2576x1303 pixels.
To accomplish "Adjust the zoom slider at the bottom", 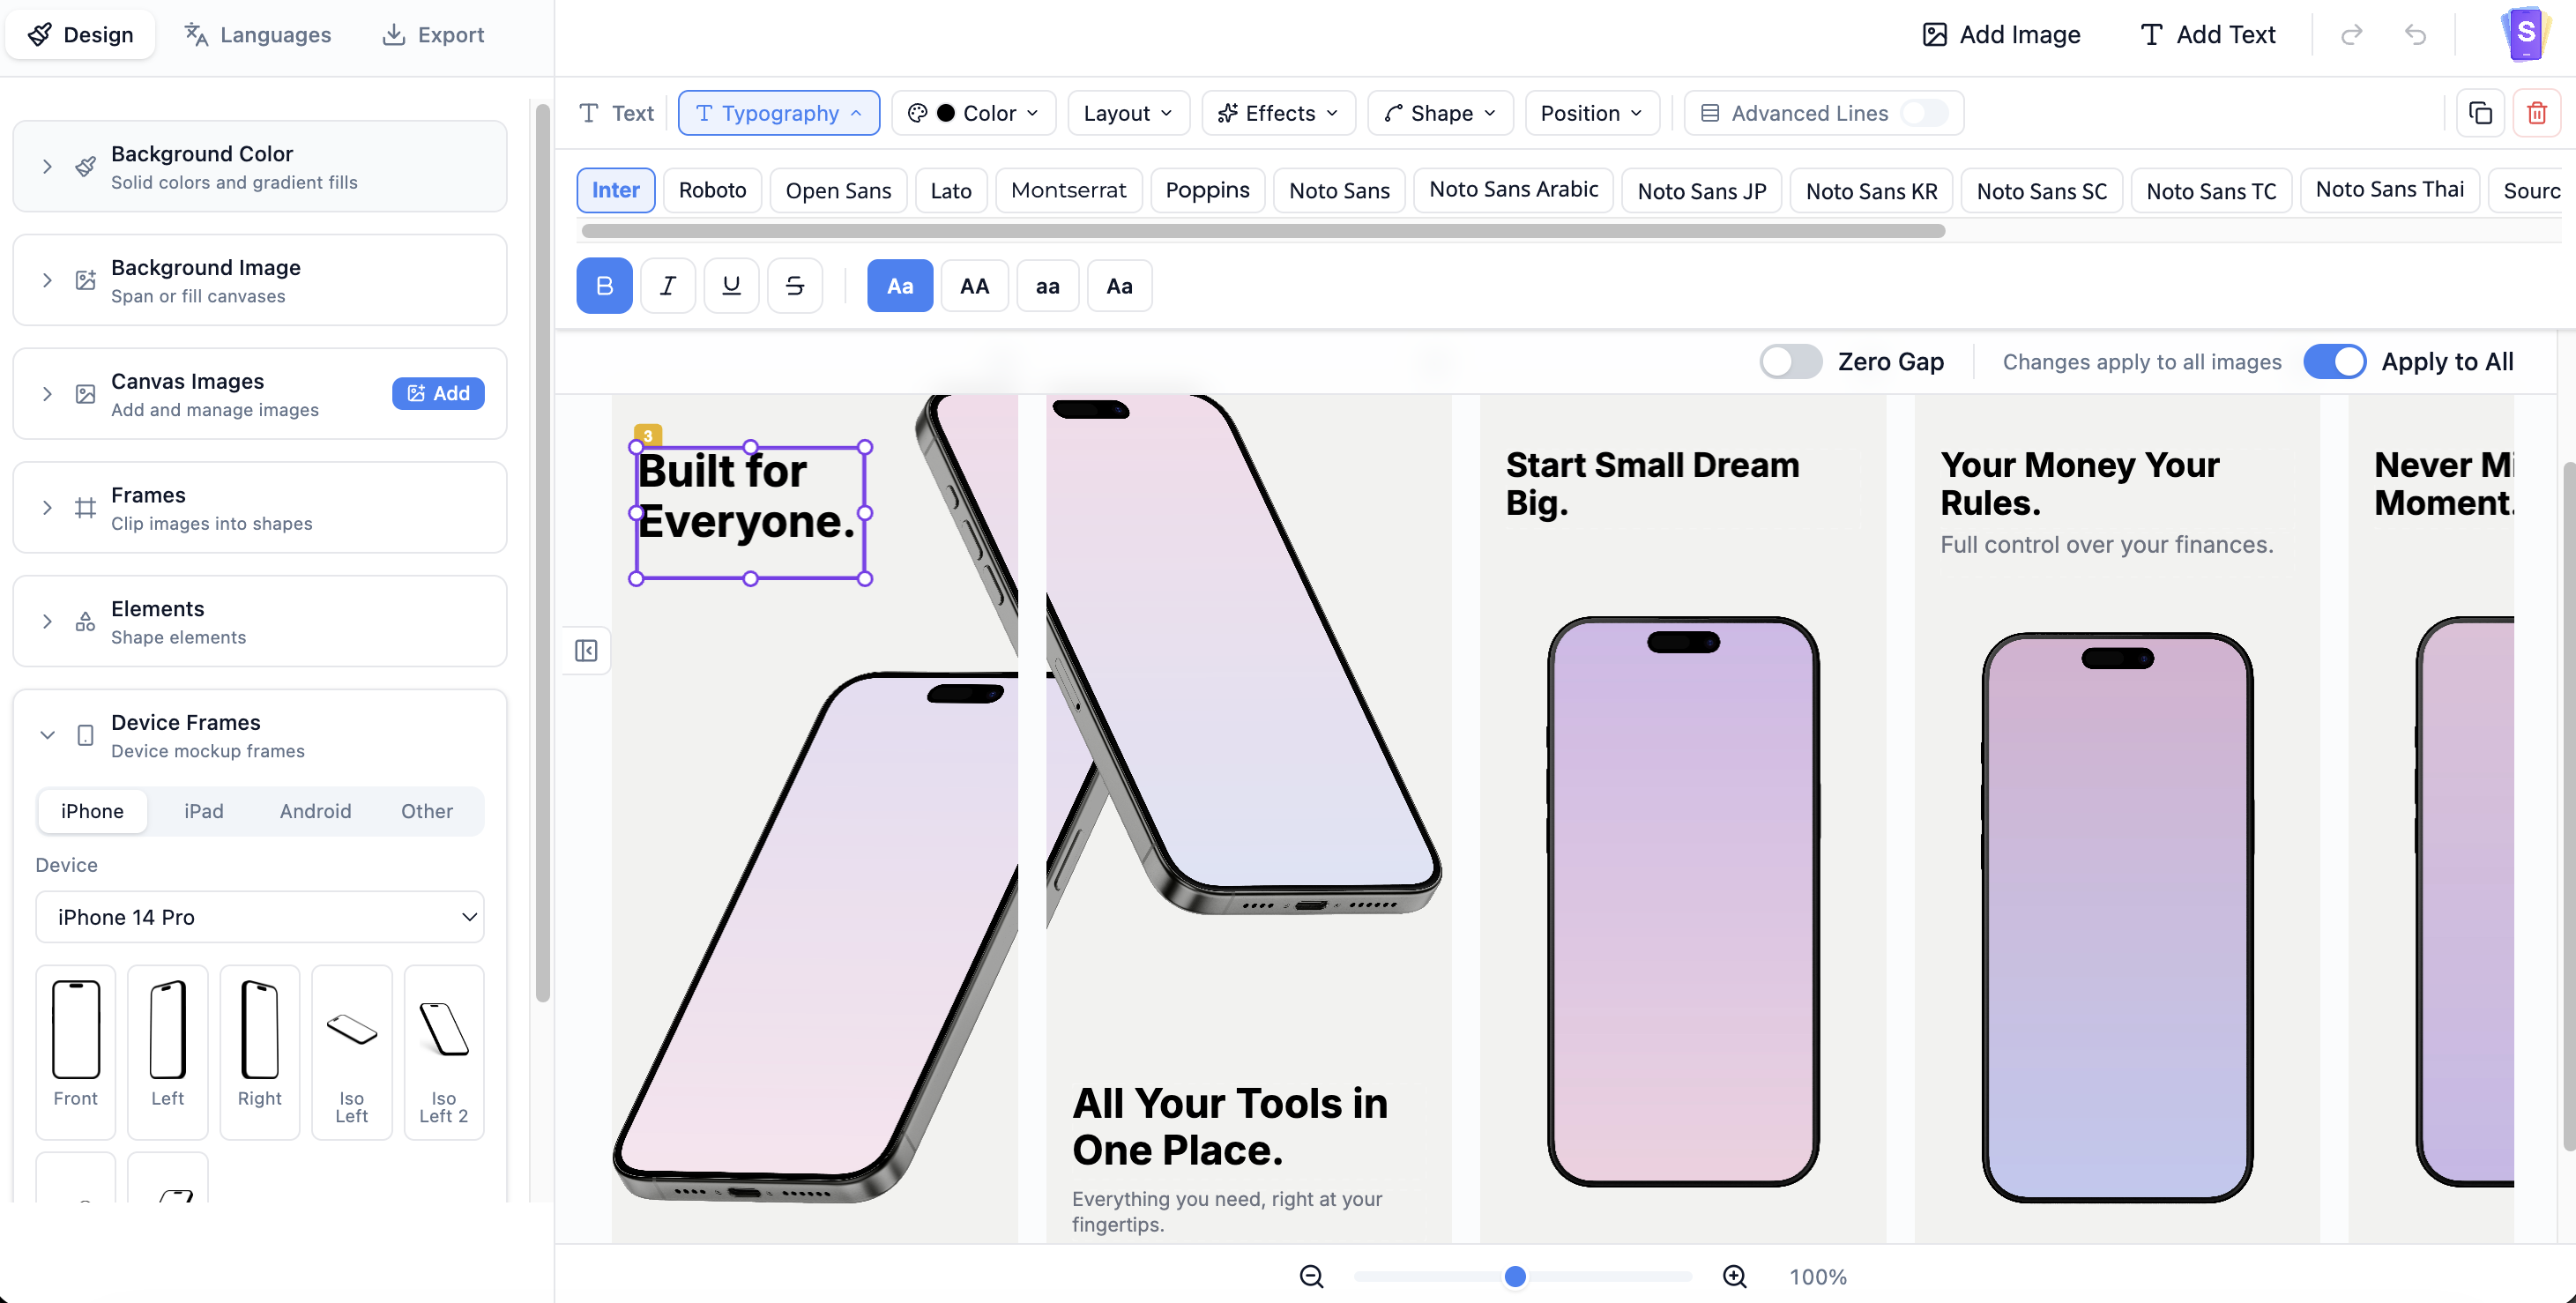I will (1515, 1276).
